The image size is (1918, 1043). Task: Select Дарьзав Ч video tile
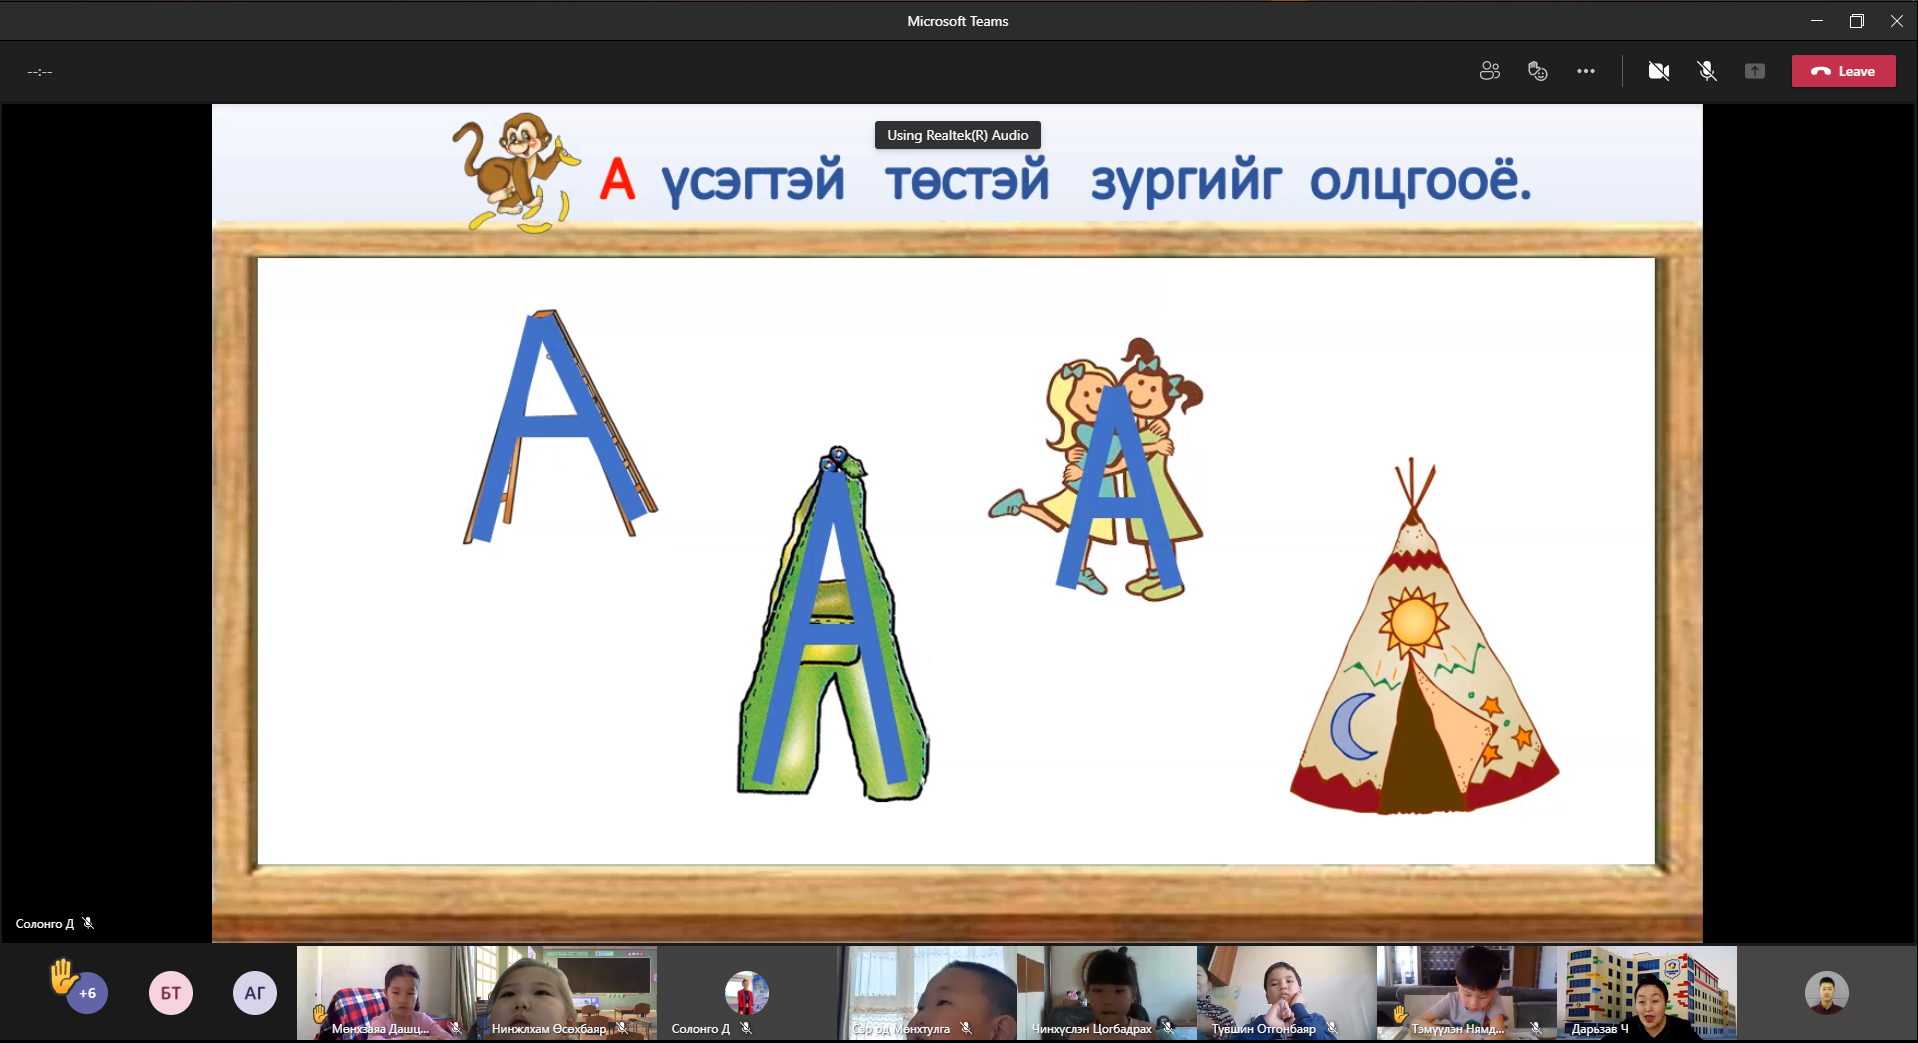point(1647,993)
